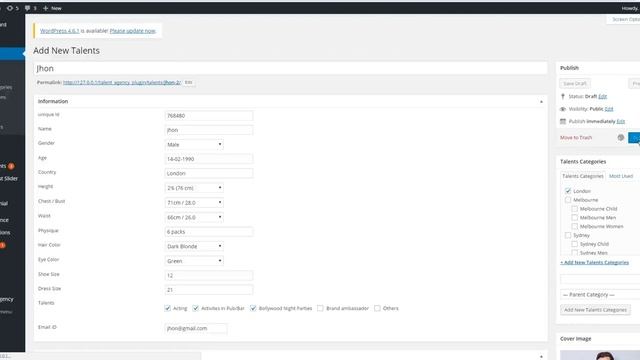Open the Screen Options tab

(x=624, y=19)
